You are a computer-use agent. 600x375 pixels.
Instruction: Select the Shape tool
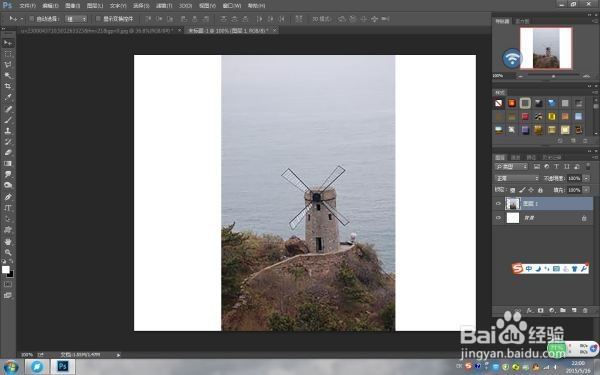[8, 230]
